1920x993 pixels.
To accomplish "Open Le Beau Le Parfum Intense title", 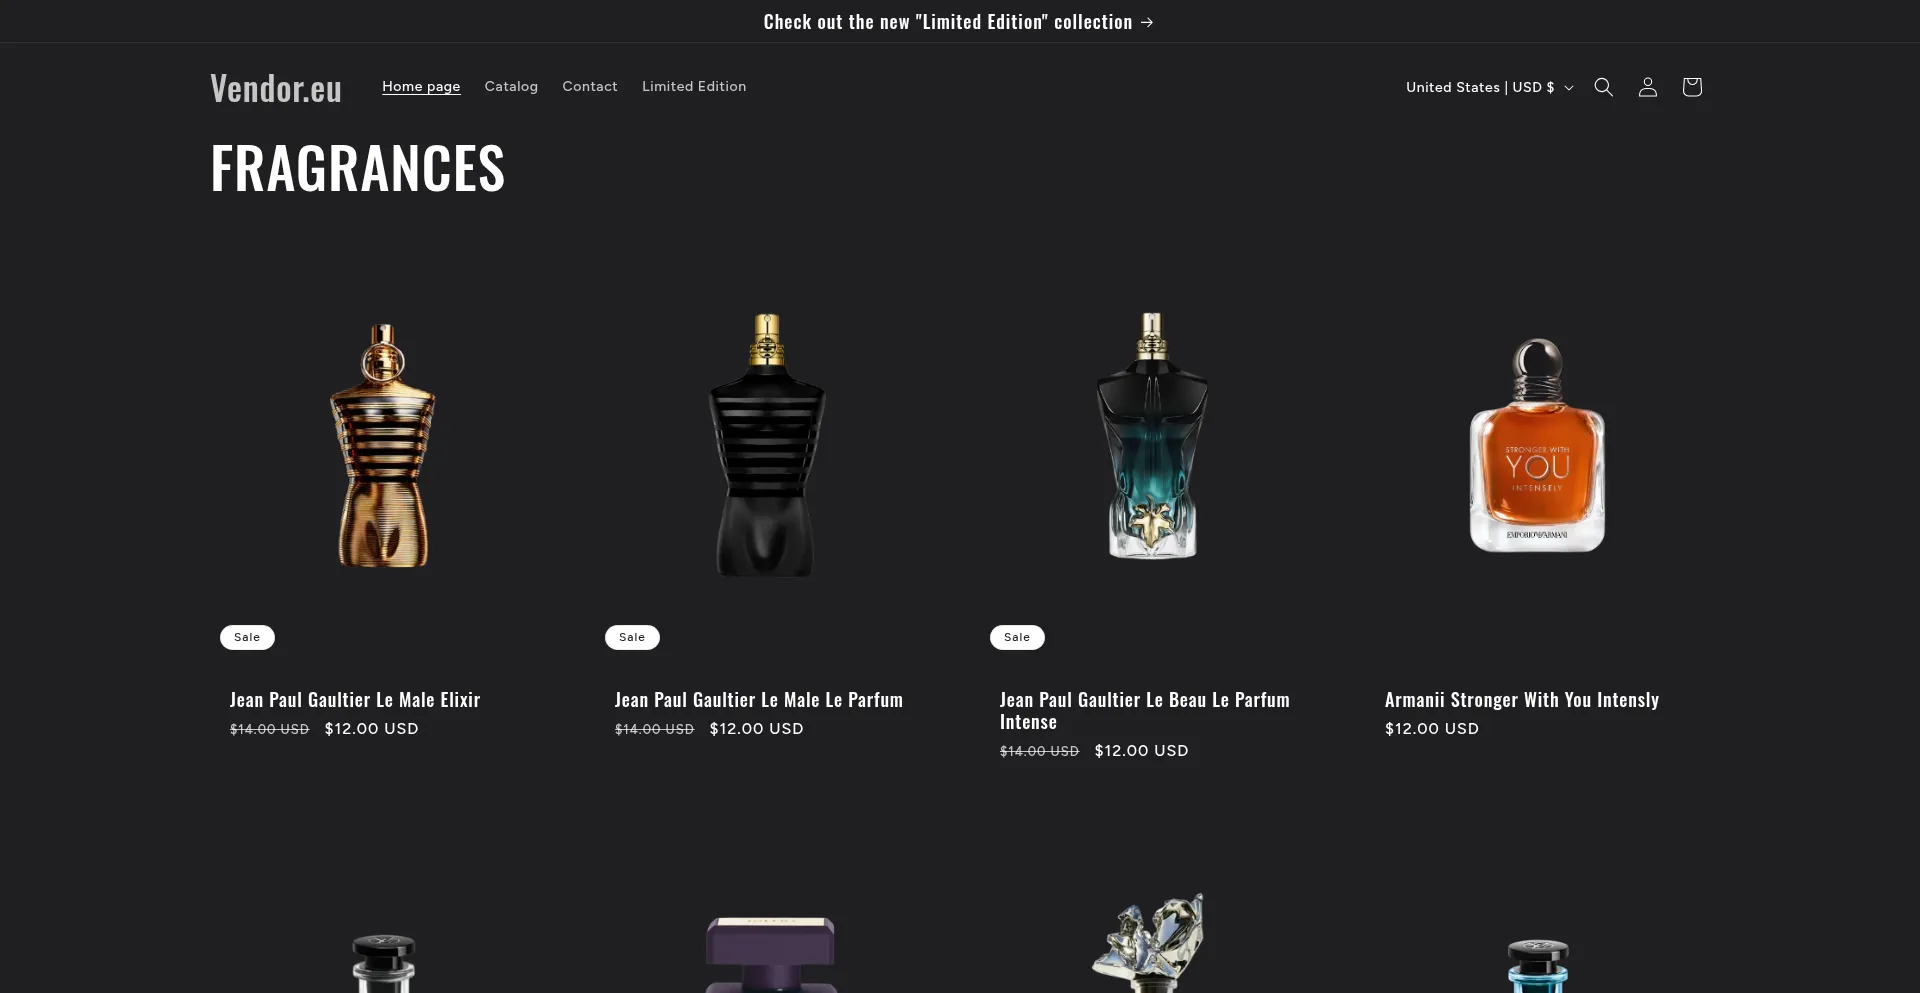I will (x=1145, y=711).
